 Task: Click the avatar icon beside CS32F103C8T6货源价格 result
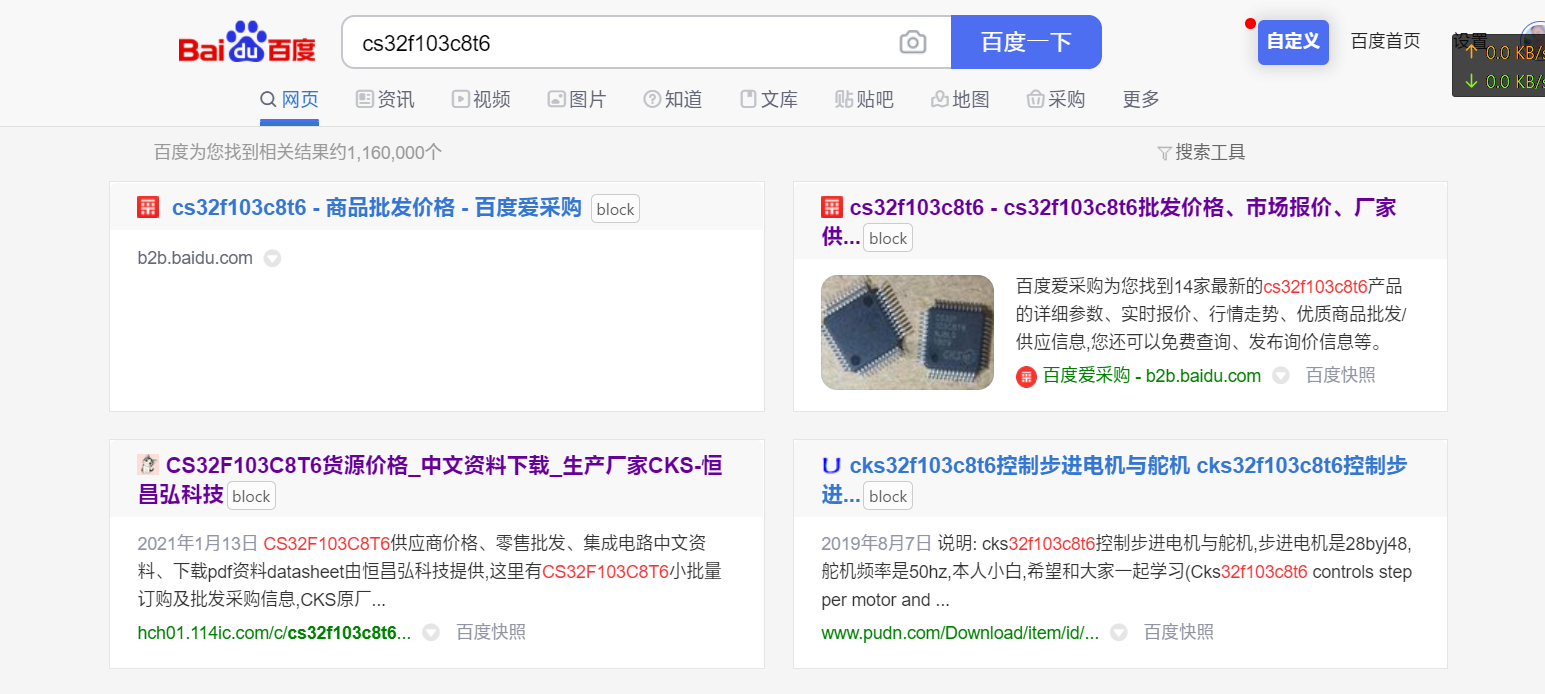[x=148, y=465]
